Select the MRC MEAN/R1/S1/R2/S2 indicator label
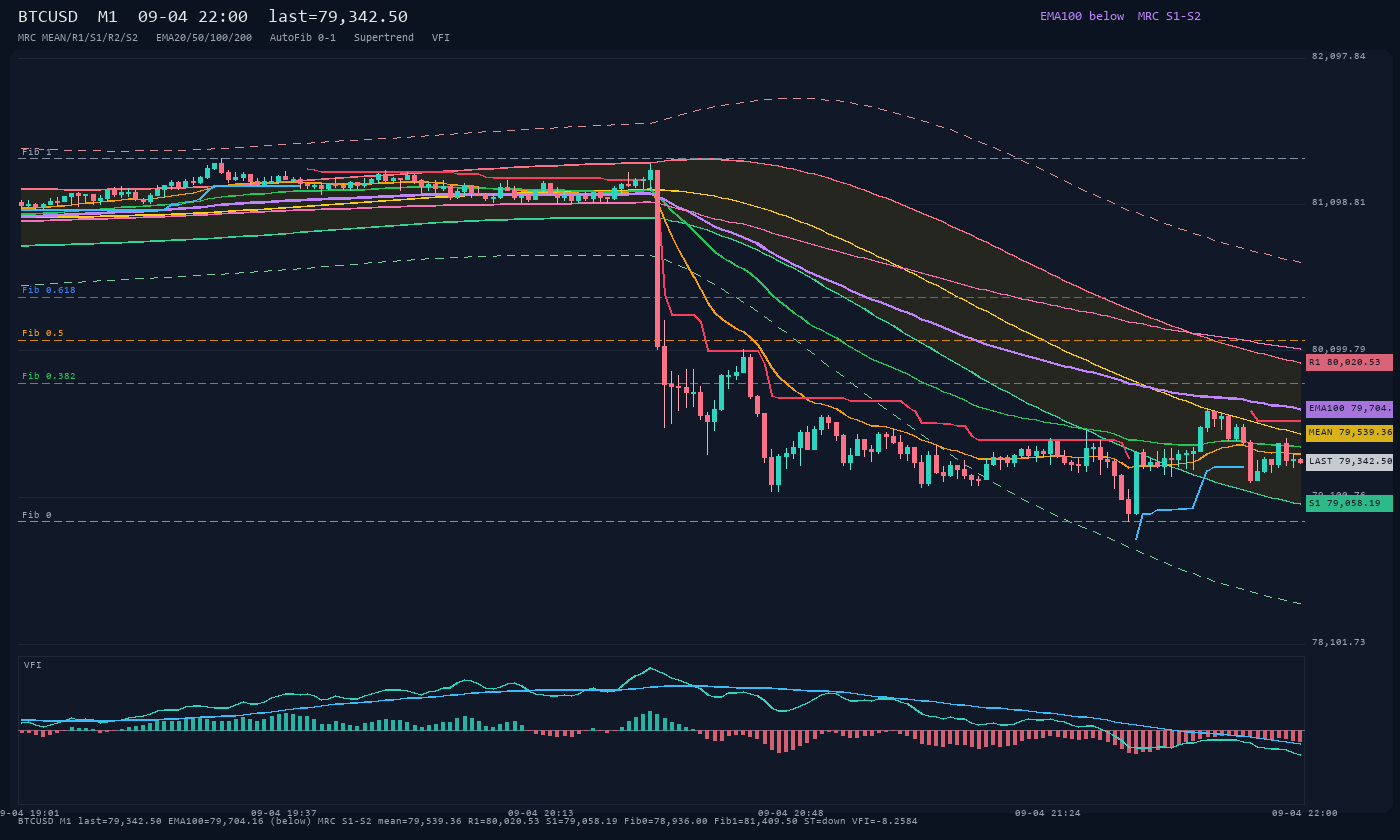 click(x=78, y=37)
